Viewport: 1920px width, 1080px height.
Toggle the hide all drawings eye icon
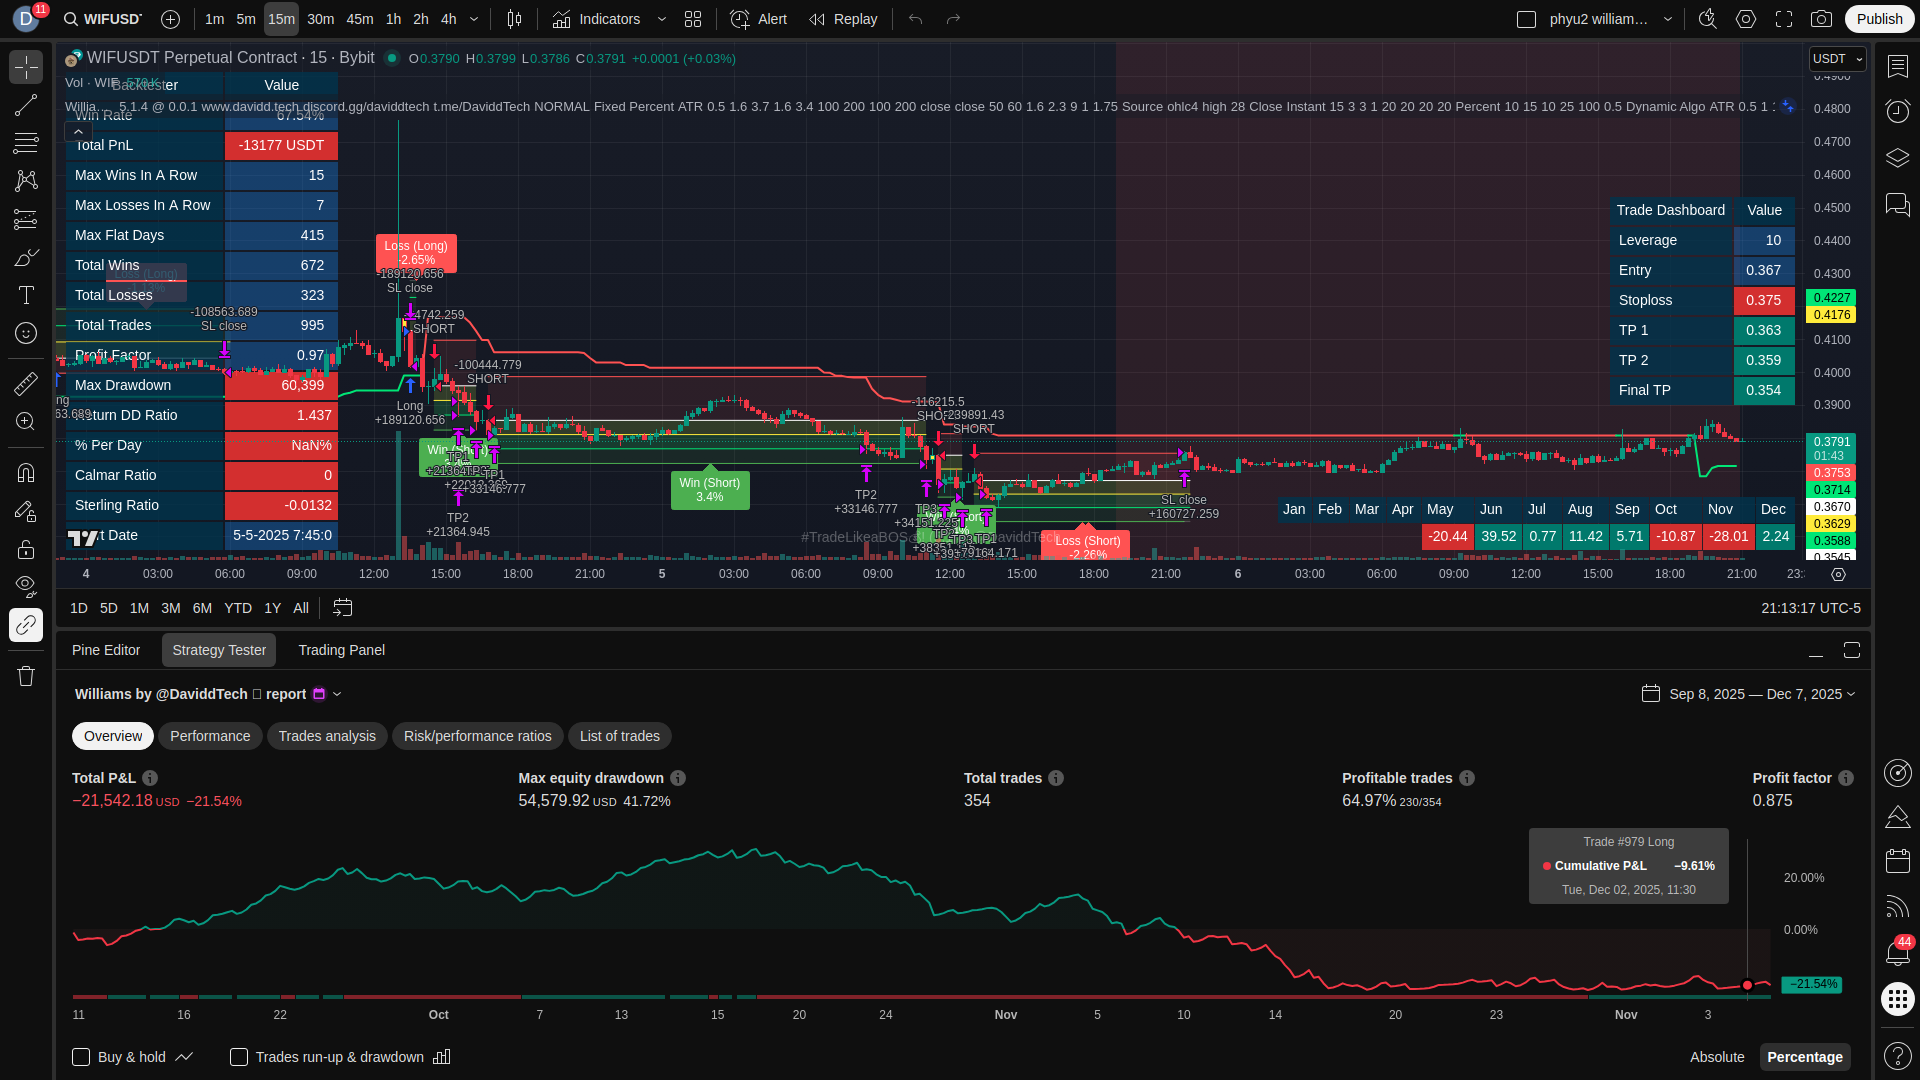(26, 585)
